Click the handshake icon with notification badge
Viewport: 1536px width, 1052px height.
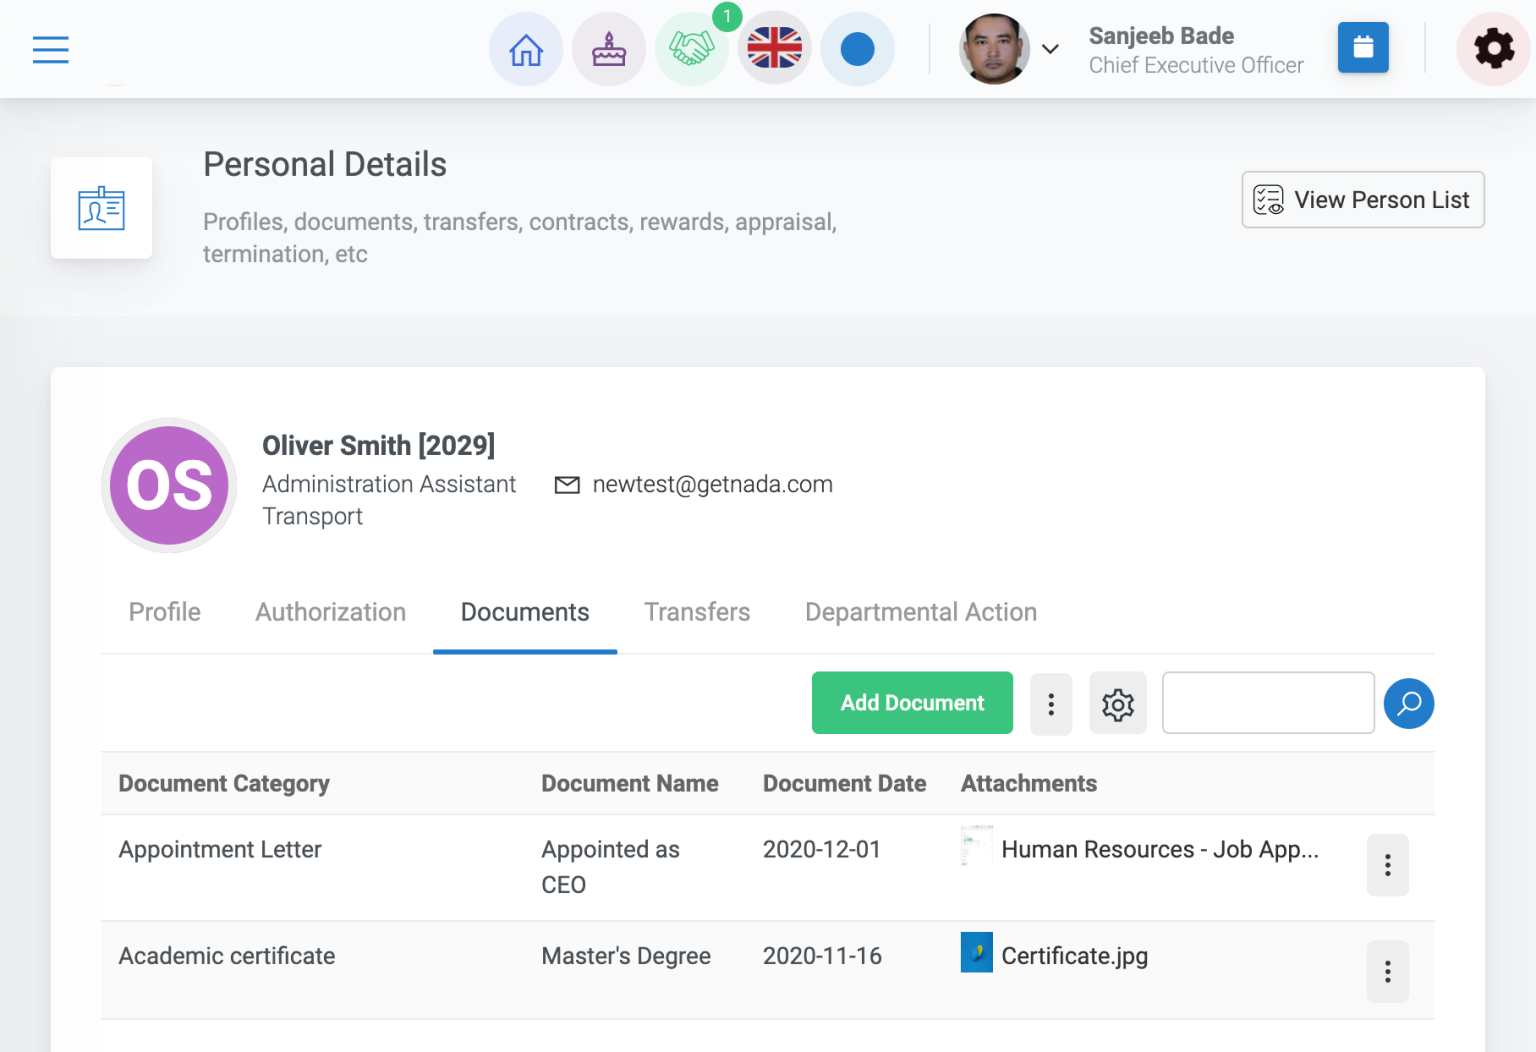pos(692,48)
